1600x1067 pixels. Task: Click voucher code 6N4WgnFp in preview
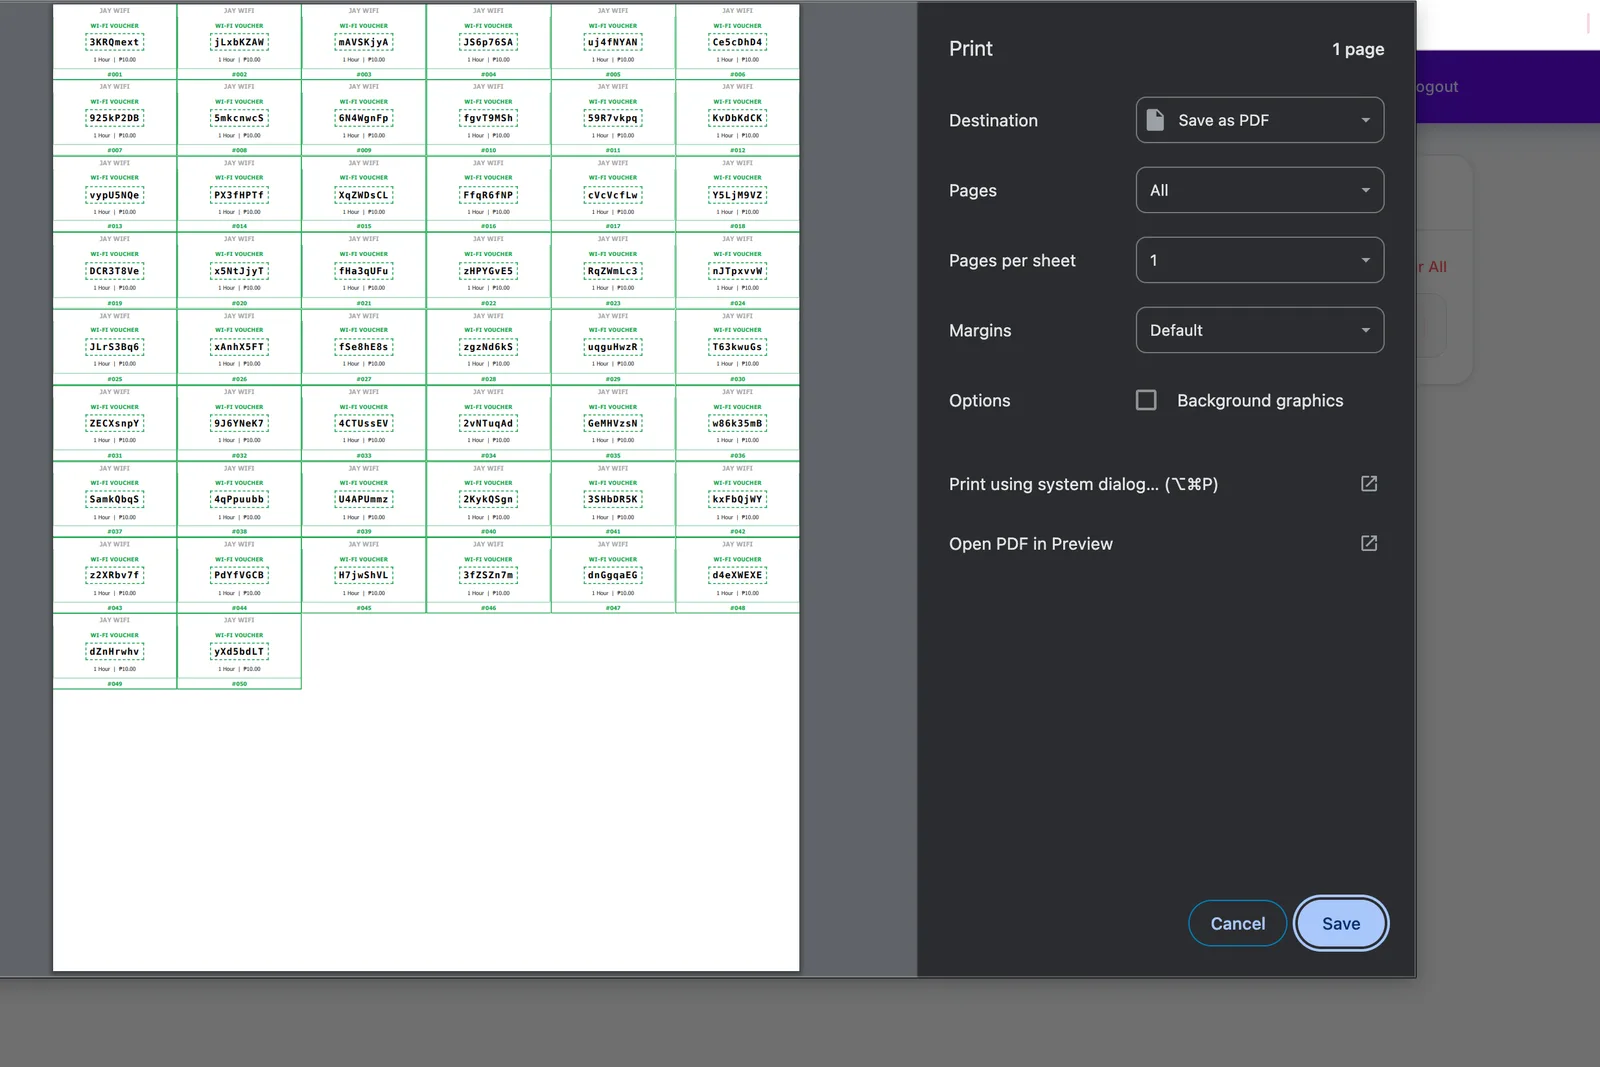[364, 118]
